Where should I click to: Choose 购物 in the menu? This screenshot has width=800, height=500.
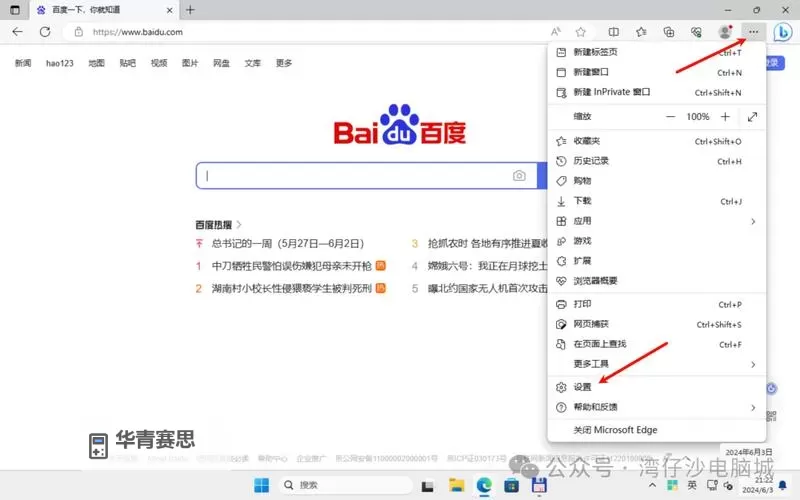pyautogui.click(x=656, y=181)
